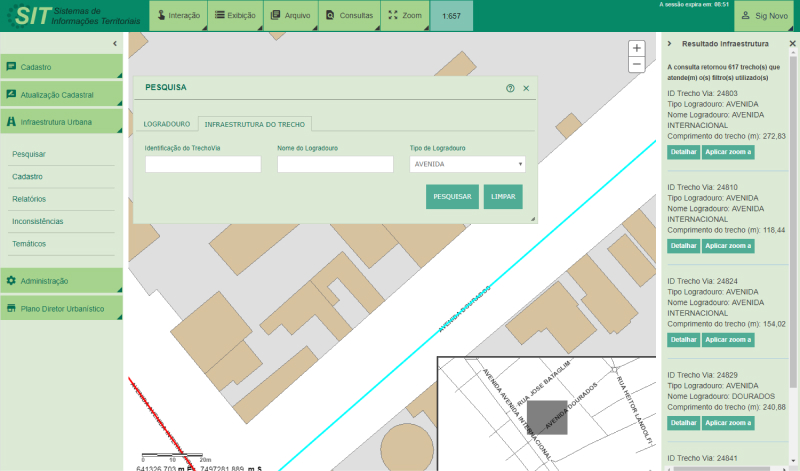Close the Pesquisa search dialog

[526, 88]
